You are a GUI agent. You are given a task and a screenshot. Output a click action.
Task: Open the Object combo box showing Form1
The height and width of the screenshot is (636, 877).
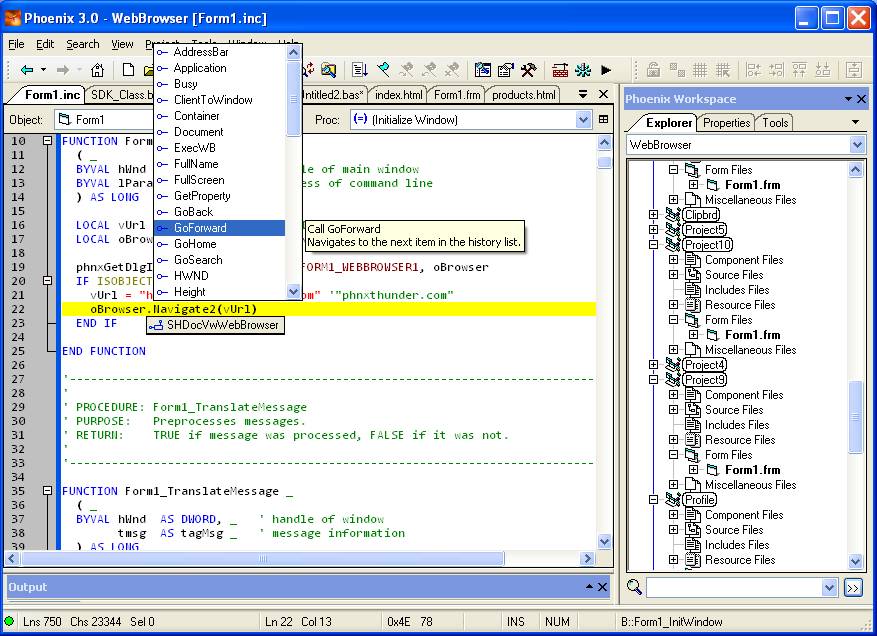[x=105, y=119]
